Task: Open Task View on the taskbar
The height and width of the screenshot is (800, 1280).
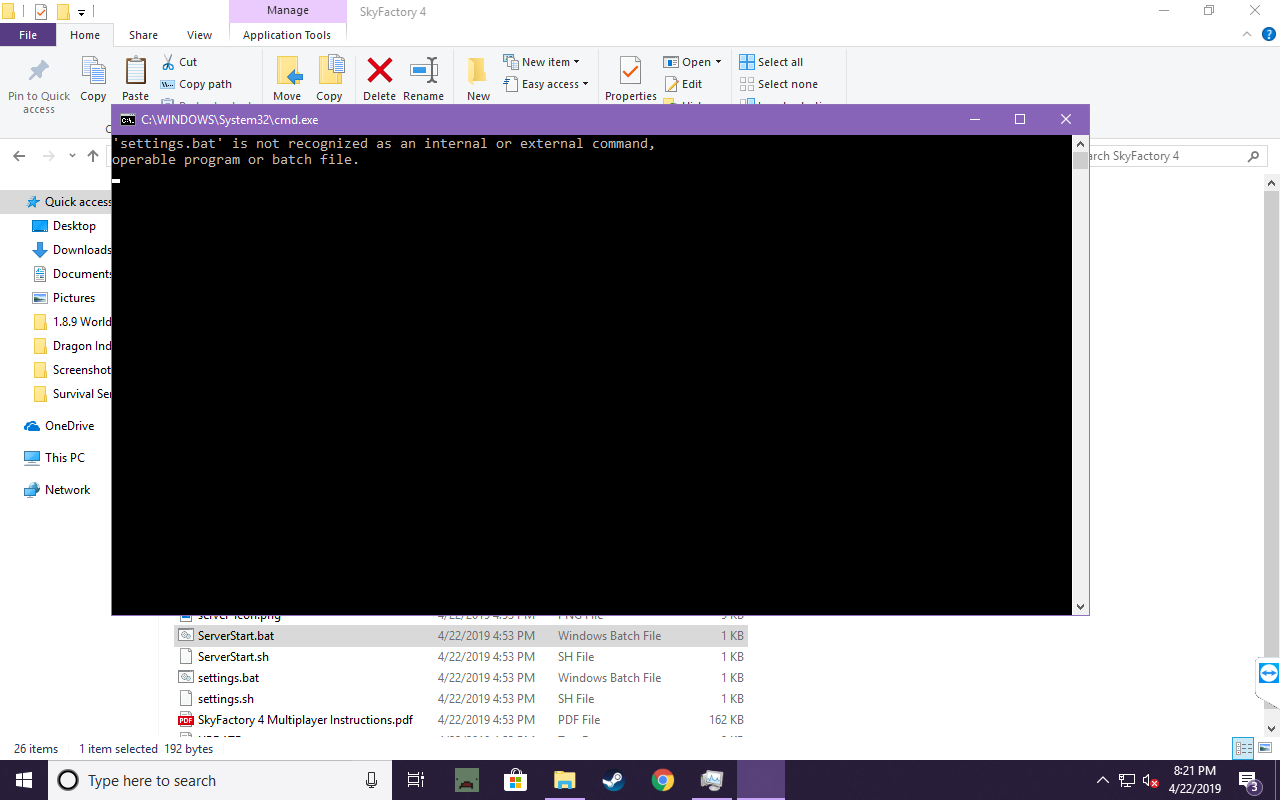Action: (x=416, y=780)
